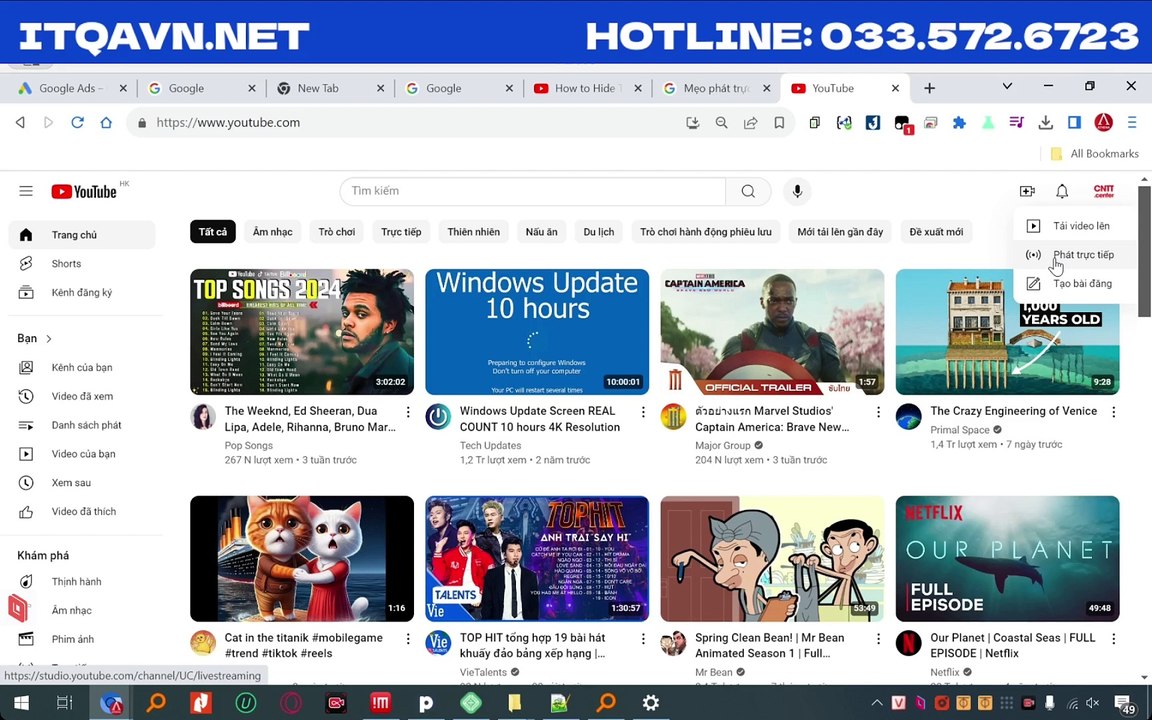The height and width of the screenshot is (720, 1152).
Task: Open options for The Weeknd video
Action: click(x=408, y=412)
